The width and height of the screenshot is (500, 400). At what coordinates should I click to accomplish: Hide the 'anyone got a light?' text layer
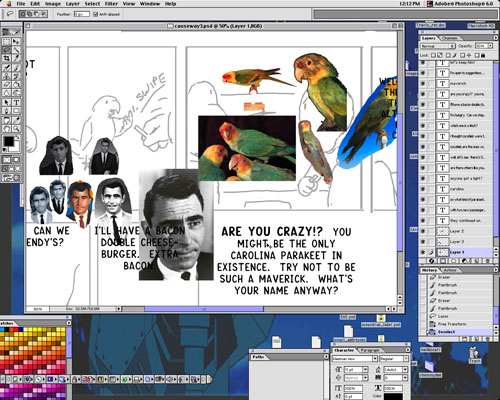pyautogui.click(x=423, y=178)
